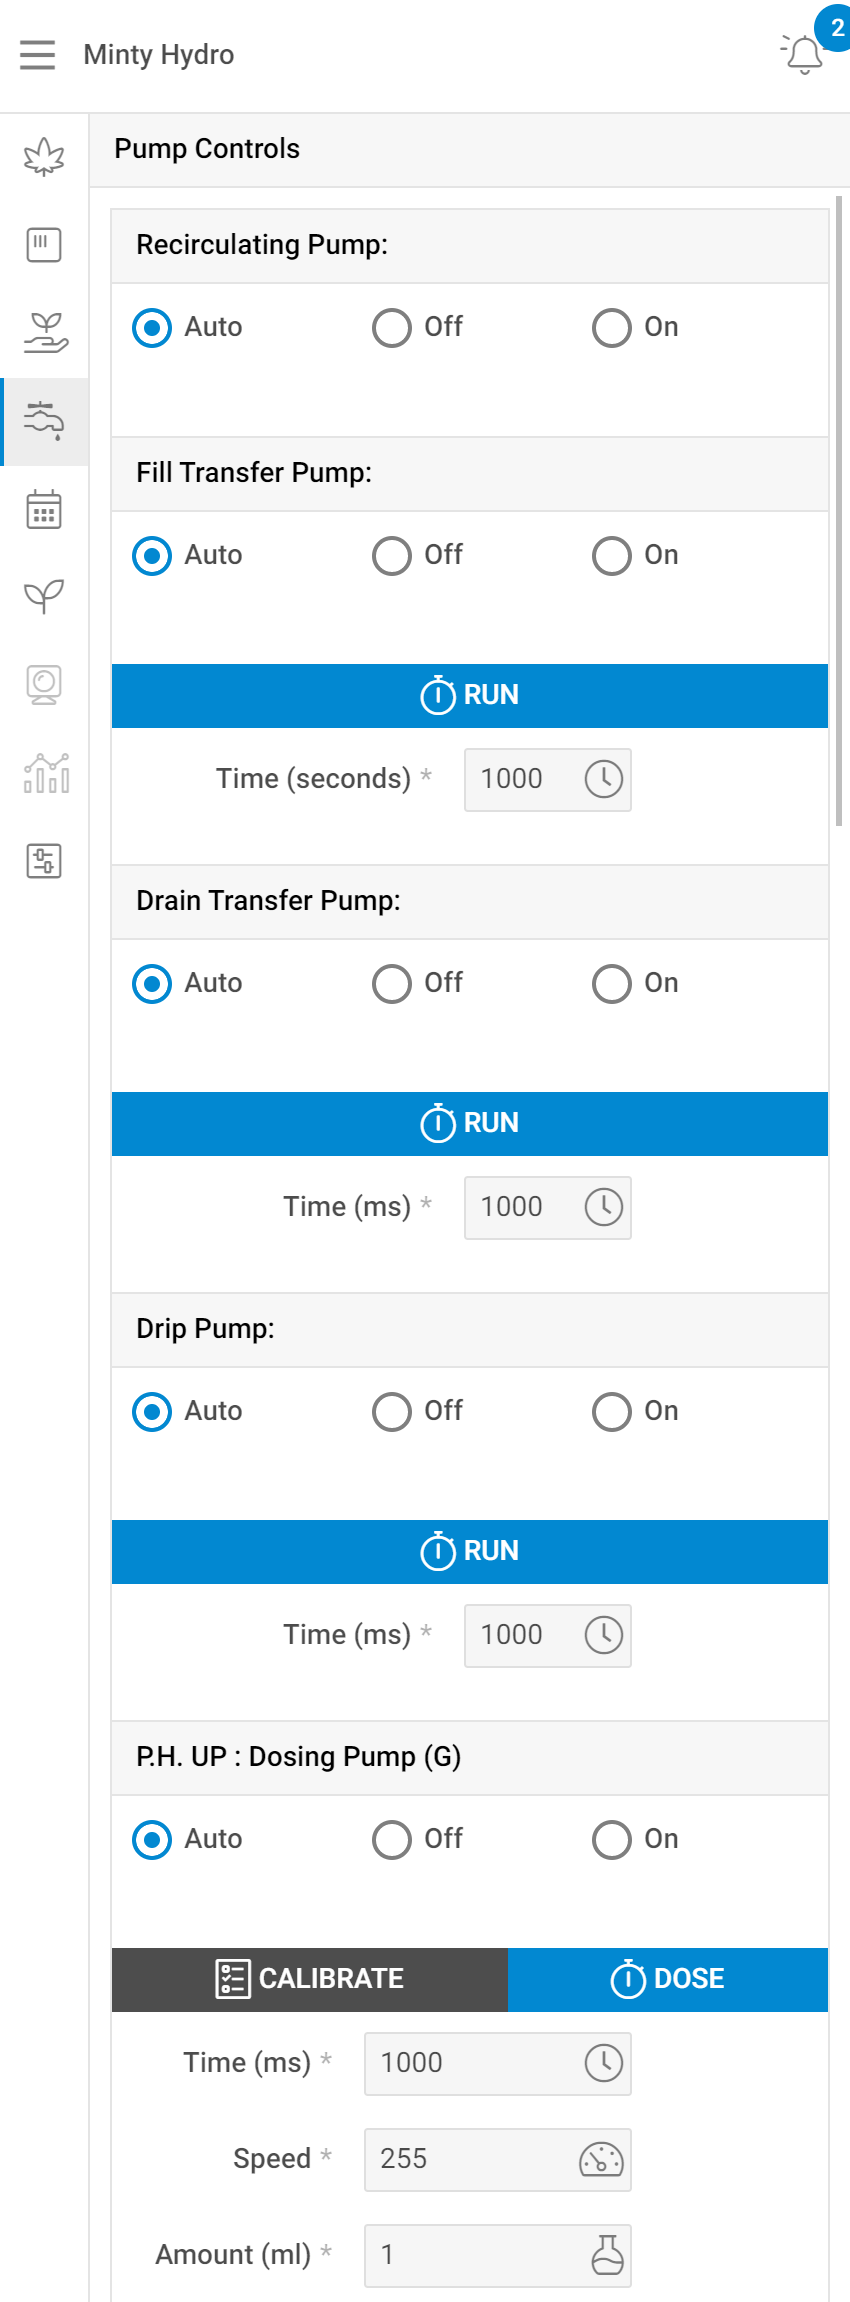The width and height of the screenshot is (850, 2302).
Task: Switch to the DOSE tab
Action: [x=668, y=1979]
